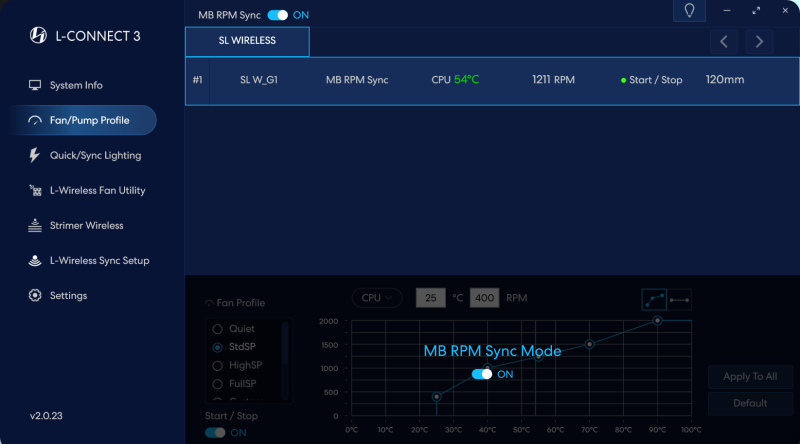
Task: Click the temperature input field showing 25
Action: click(x=431, y=298)
